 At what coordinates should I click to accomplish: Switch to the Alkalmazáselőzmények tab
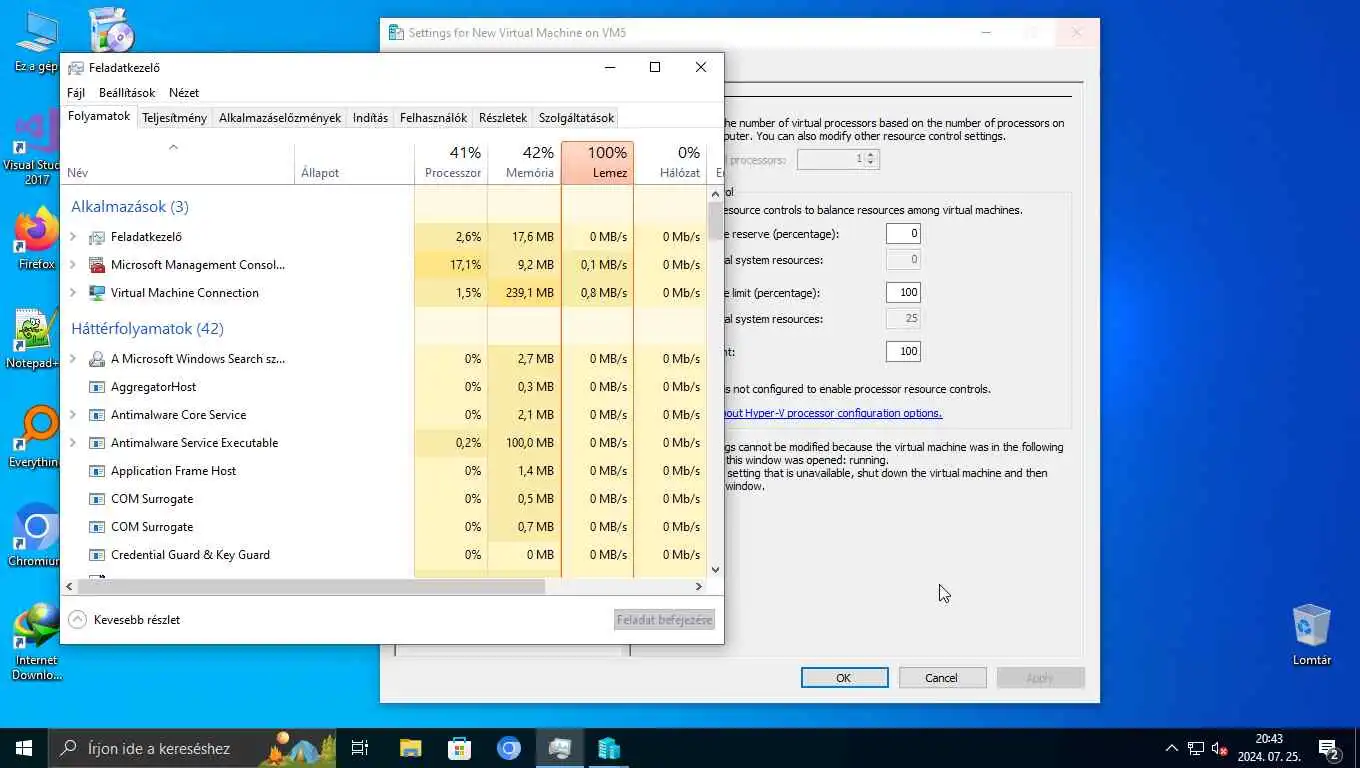coord(280,118)
